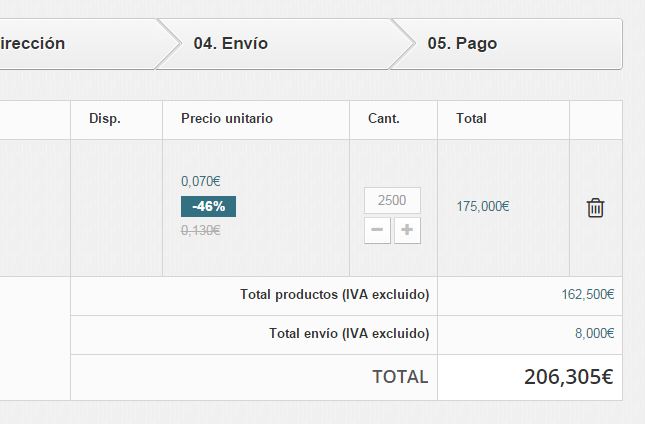Click the 175,000€ line total

483,207
